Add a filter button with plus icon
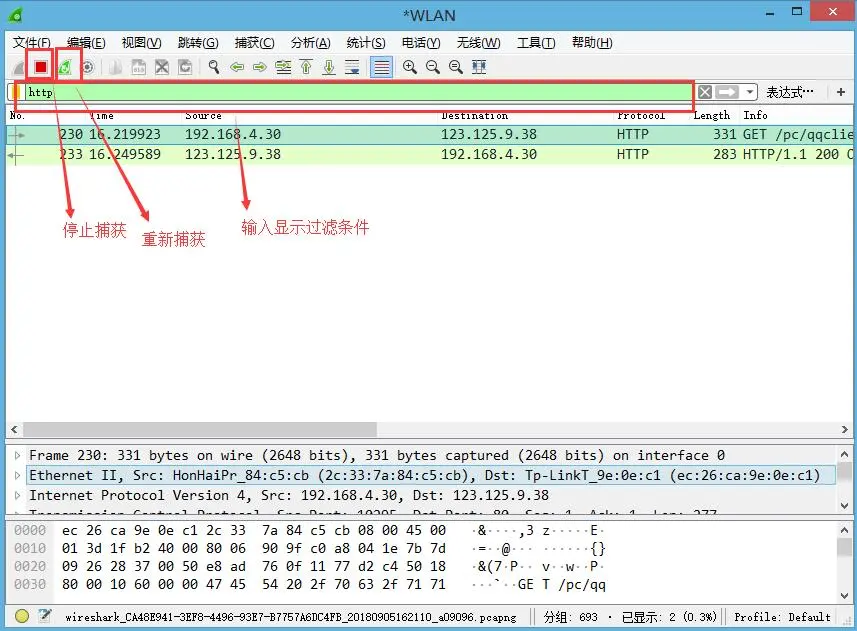The height and width of the screenshot is (631, 857). click(x=841, y=92)
